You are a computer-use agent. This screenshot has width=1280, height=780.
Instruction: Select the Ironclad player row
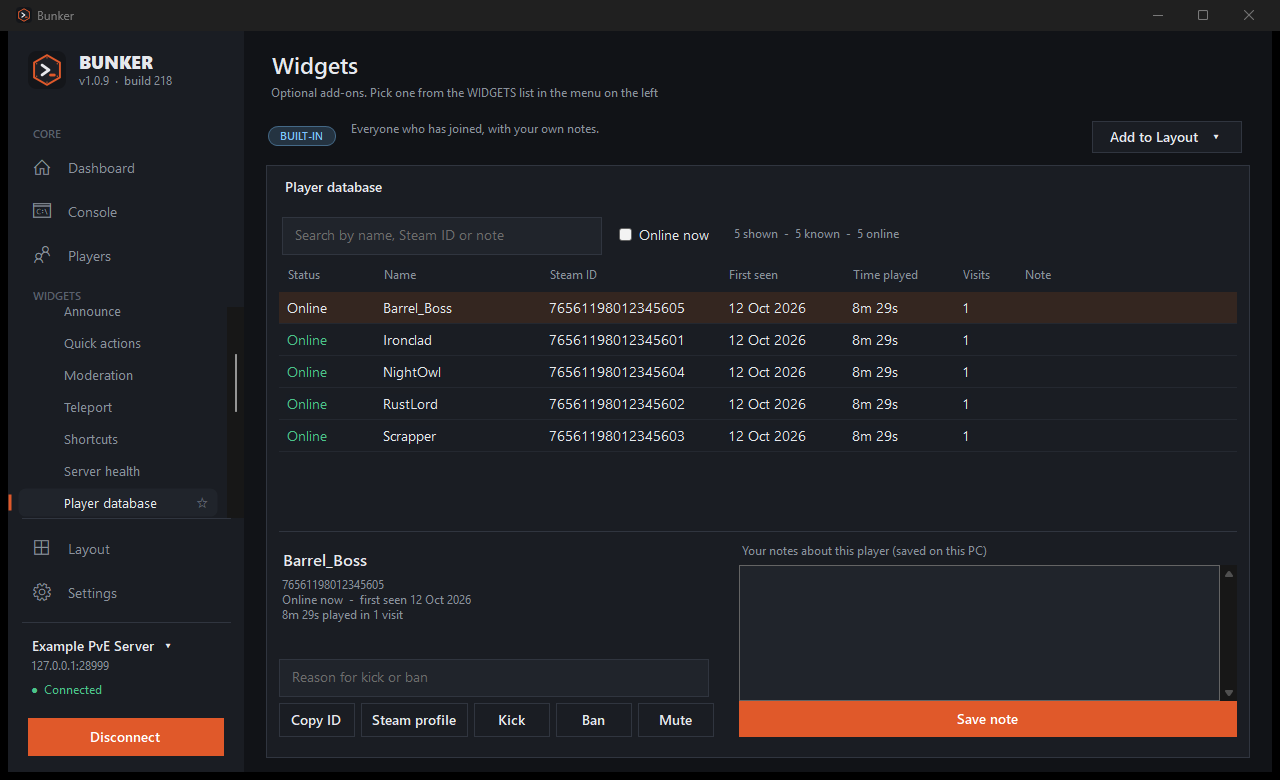point(758,340)
